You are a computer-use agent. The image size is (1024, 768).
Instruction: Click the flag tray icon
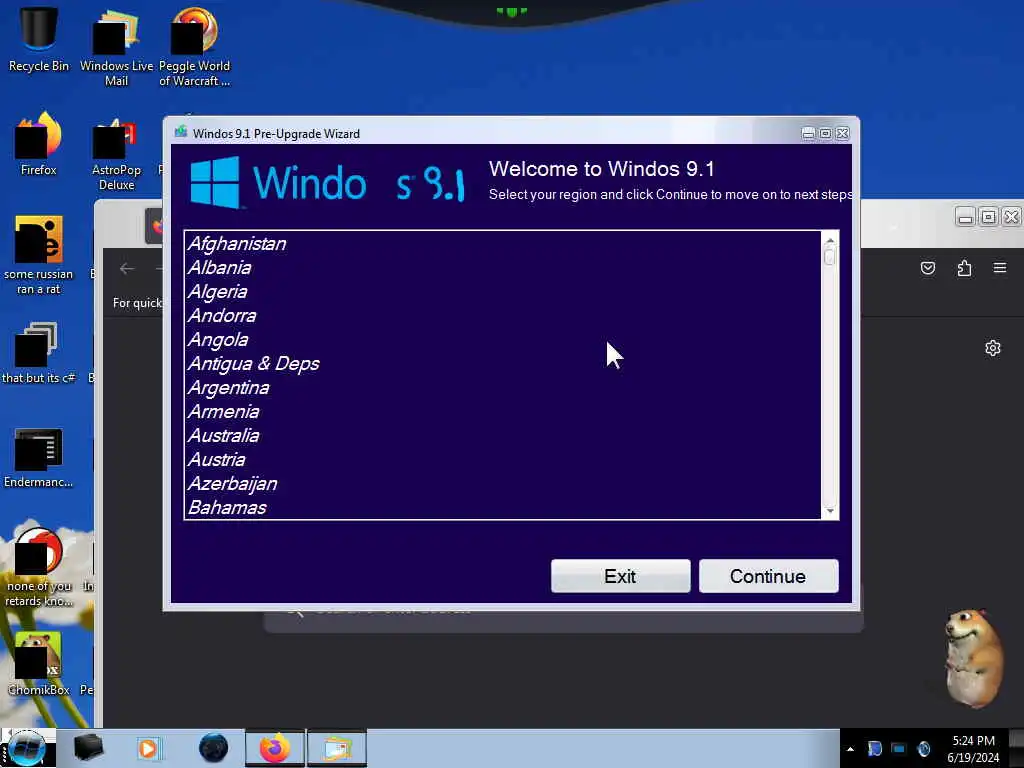click(x=874, y=748)
